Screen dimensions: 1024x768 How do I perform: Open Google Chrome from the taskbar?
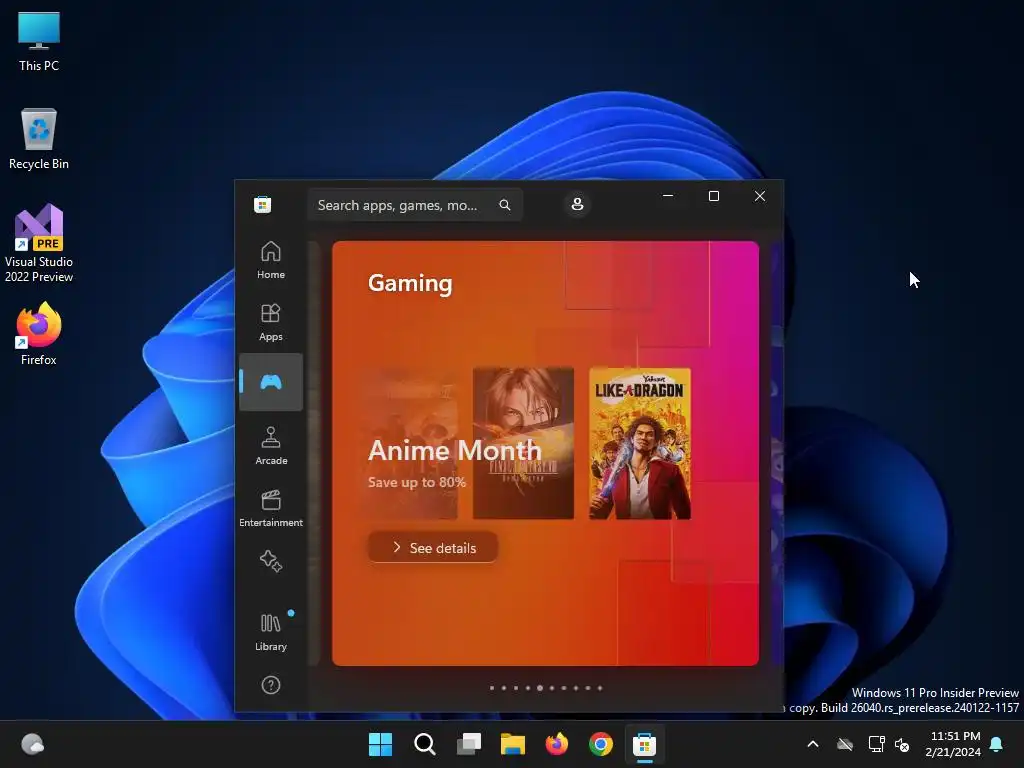tap(600, 744)
